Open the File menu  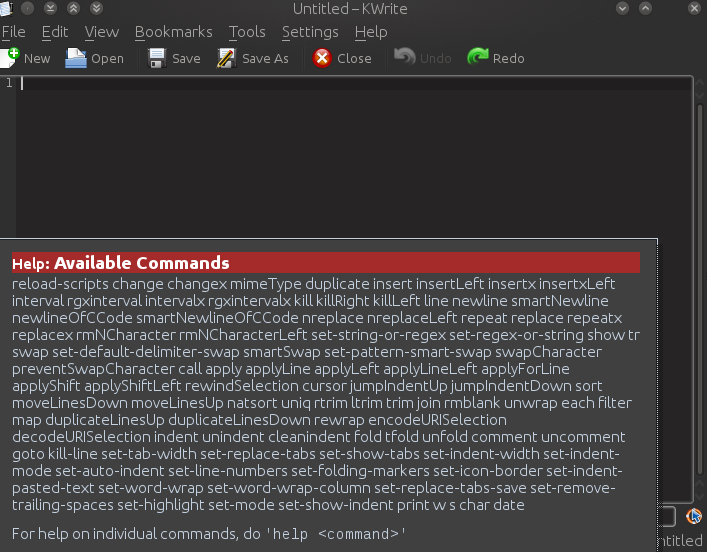[14, 32]
